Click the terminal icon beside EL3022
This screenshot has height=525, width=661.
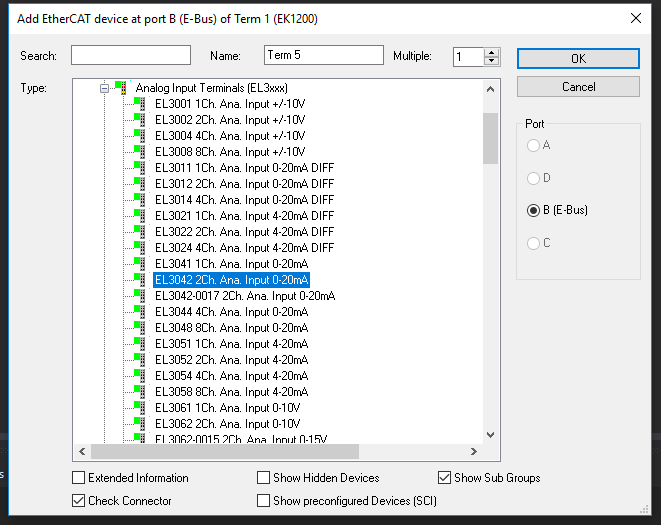pos(140,232)
